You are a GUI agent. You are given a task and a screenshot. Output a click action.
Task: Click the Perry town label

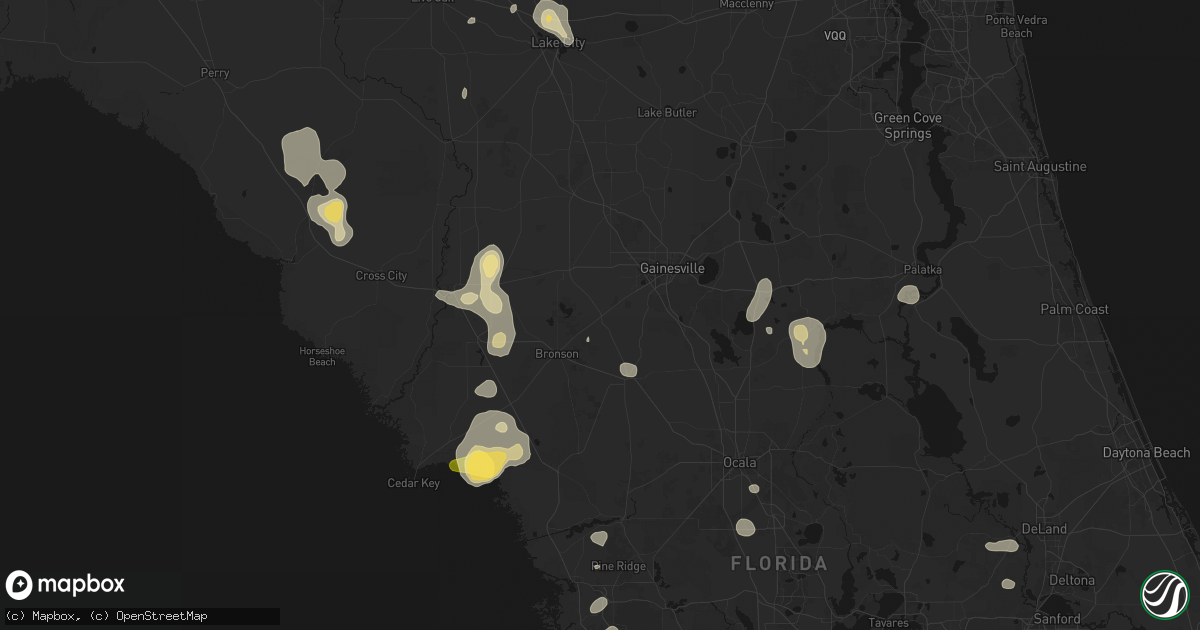click(215, 73)
